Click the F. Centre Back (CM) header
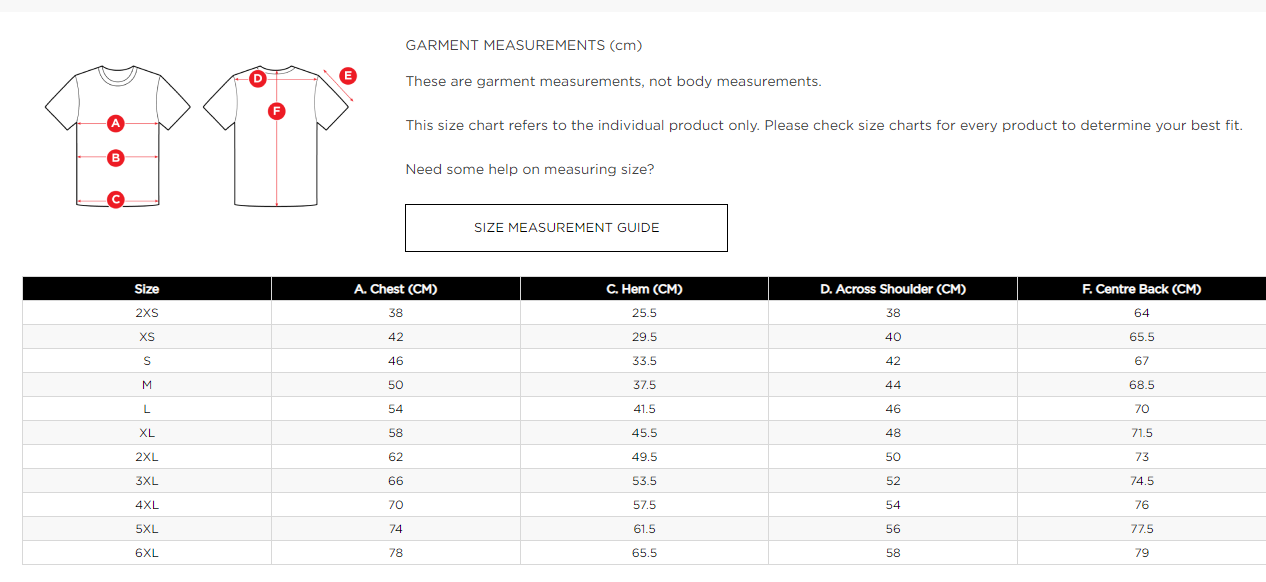Screen dimensions: 1266x582 [x=1141, y=289]
